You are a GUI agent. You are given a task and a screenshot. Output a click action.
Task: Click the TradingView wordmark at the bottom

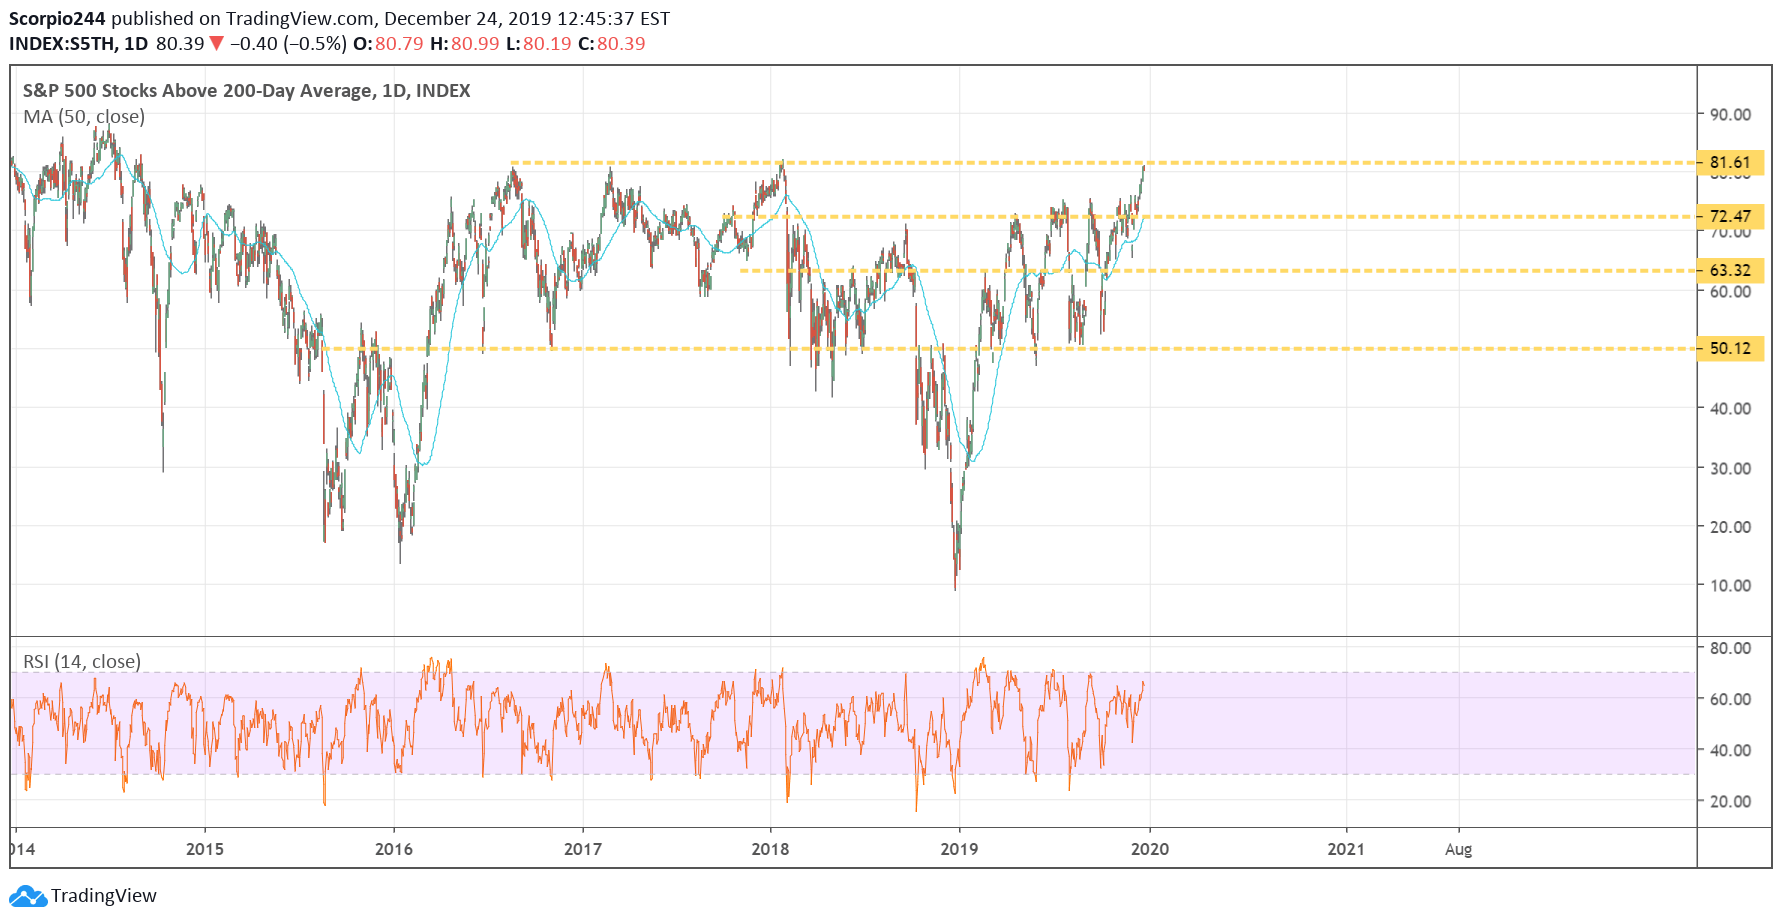tap(104, 895)
